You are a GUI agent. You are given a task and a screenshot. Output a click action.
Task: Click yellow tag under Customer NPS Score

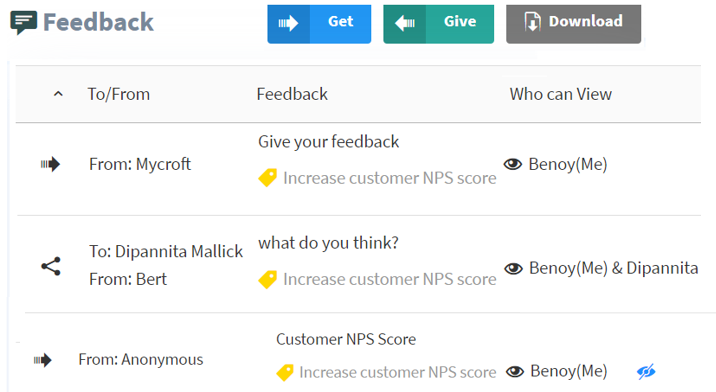coord(285,372)
